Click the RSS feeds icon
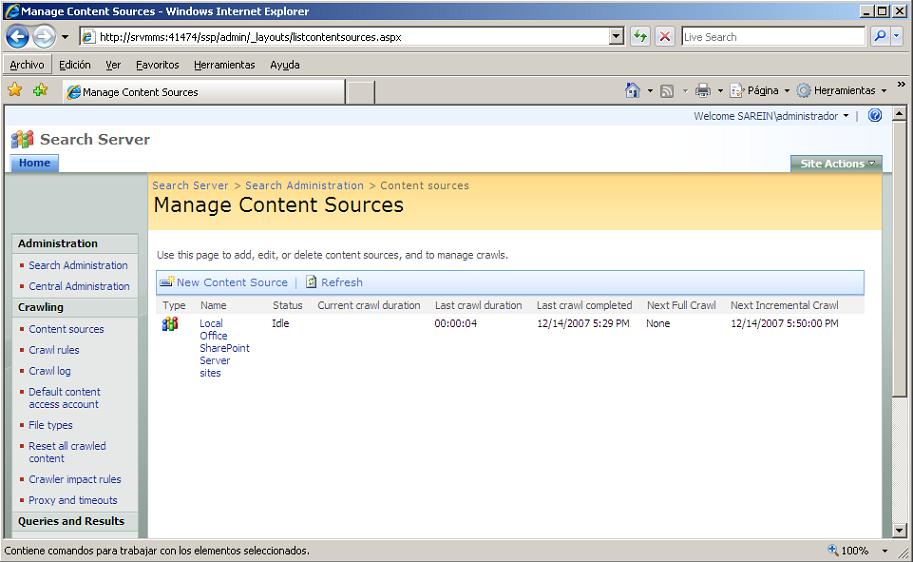This screenshot has height=562, width=913. coord(667,91)
